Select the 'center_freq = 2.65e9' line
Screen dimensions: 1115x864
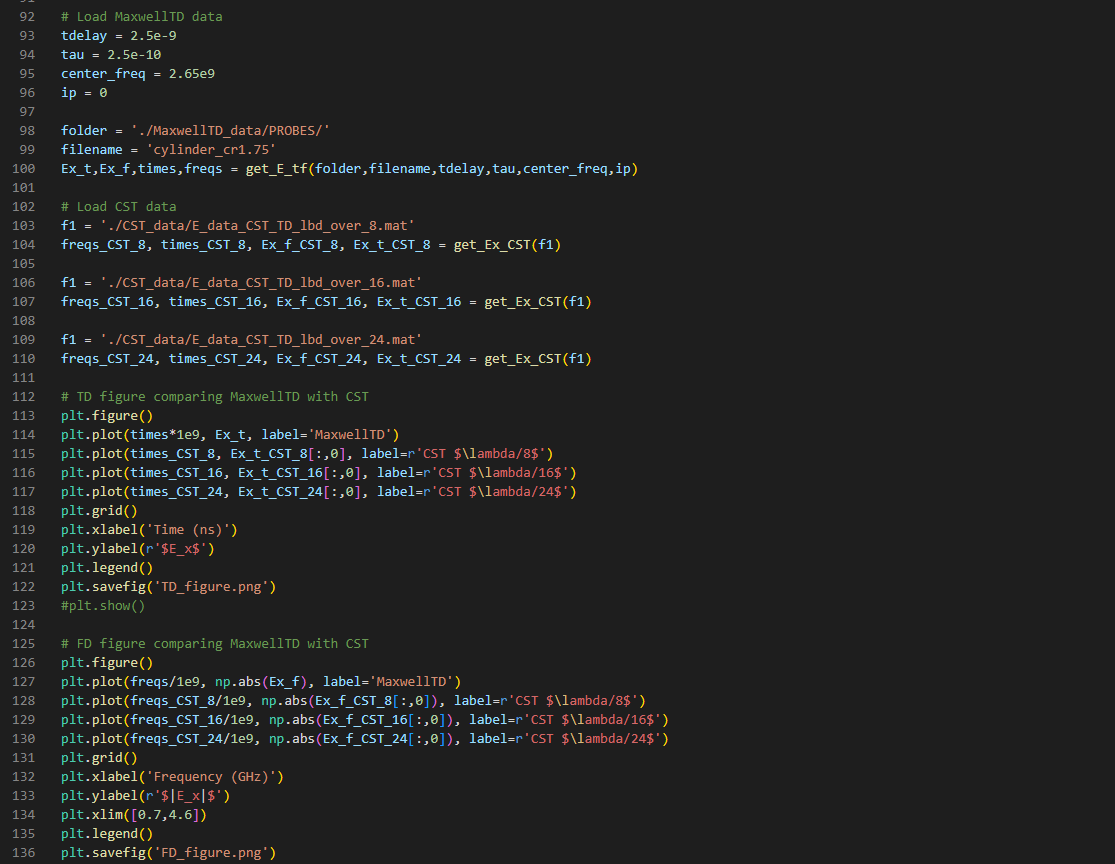click(x=138, y=74)
